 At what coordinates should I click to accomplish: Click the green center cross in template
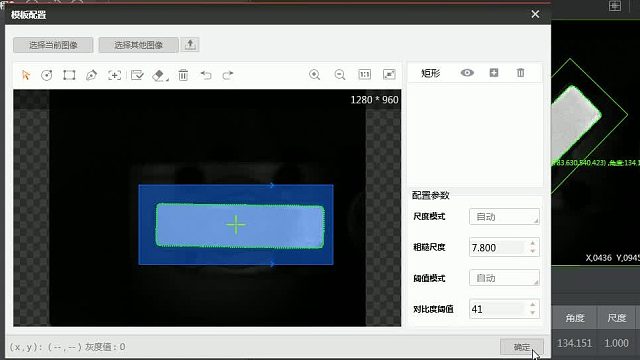coord(236,224)
